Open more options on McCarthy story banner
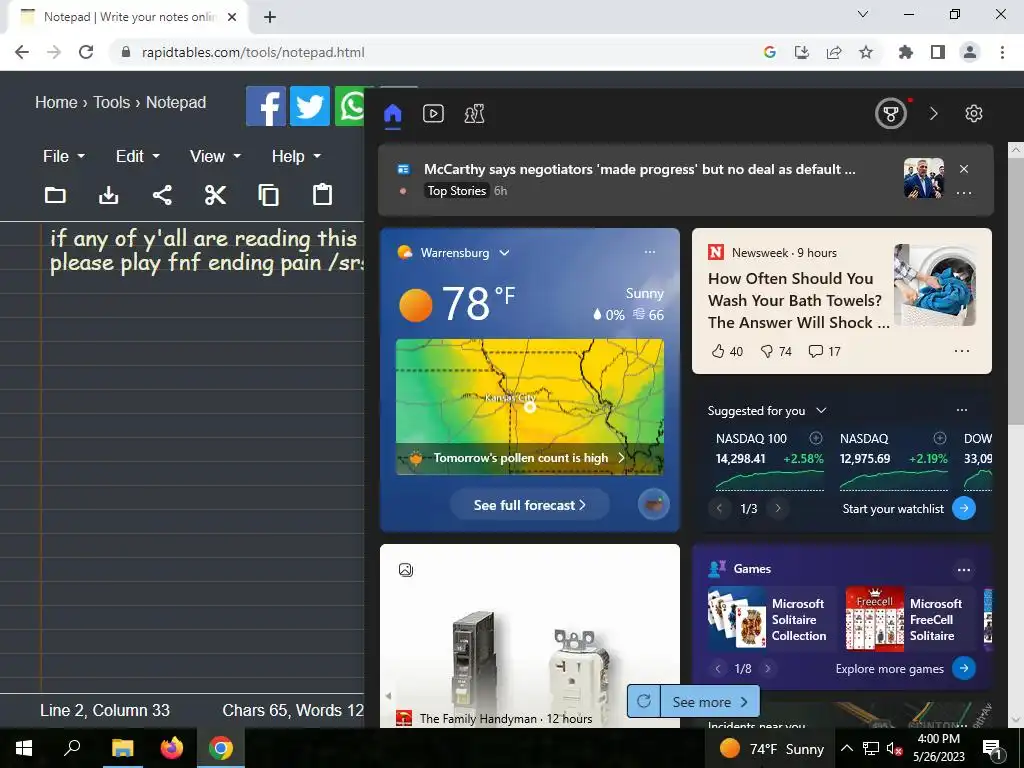Viewport: 1024px width, 768px height. point(964,193)
